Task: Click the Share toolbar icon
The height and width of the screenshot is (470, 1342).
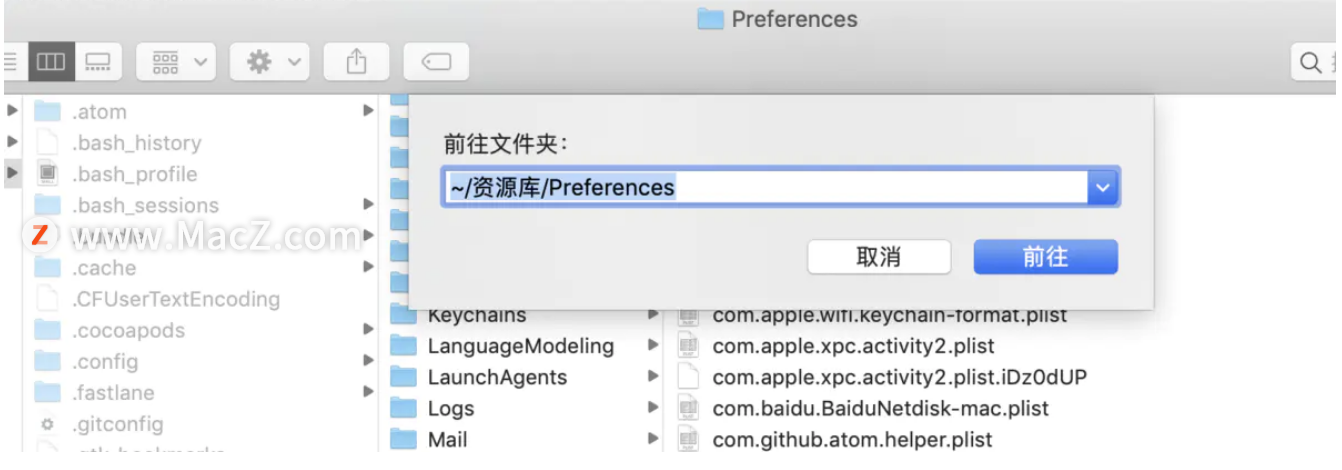Action: (356, 62)
